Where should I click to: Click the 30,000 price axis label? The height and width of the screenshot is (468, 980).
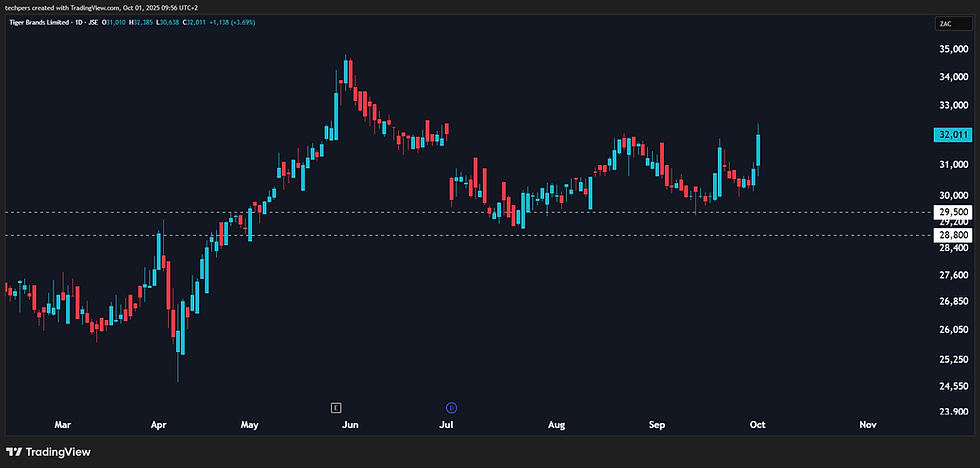point(954,194)
